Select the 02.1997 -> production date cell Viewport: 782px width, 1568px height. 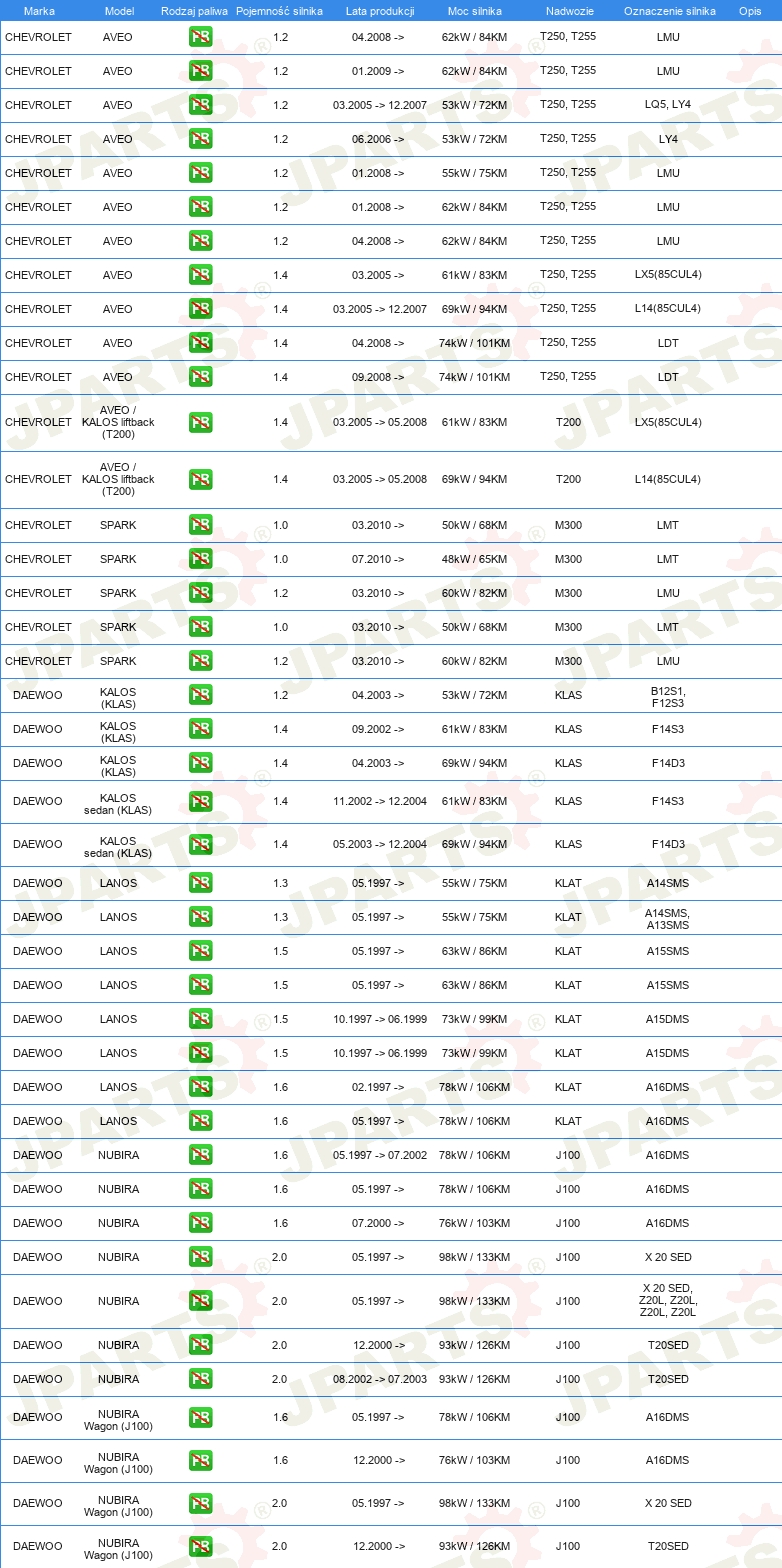click(378, 1087)
